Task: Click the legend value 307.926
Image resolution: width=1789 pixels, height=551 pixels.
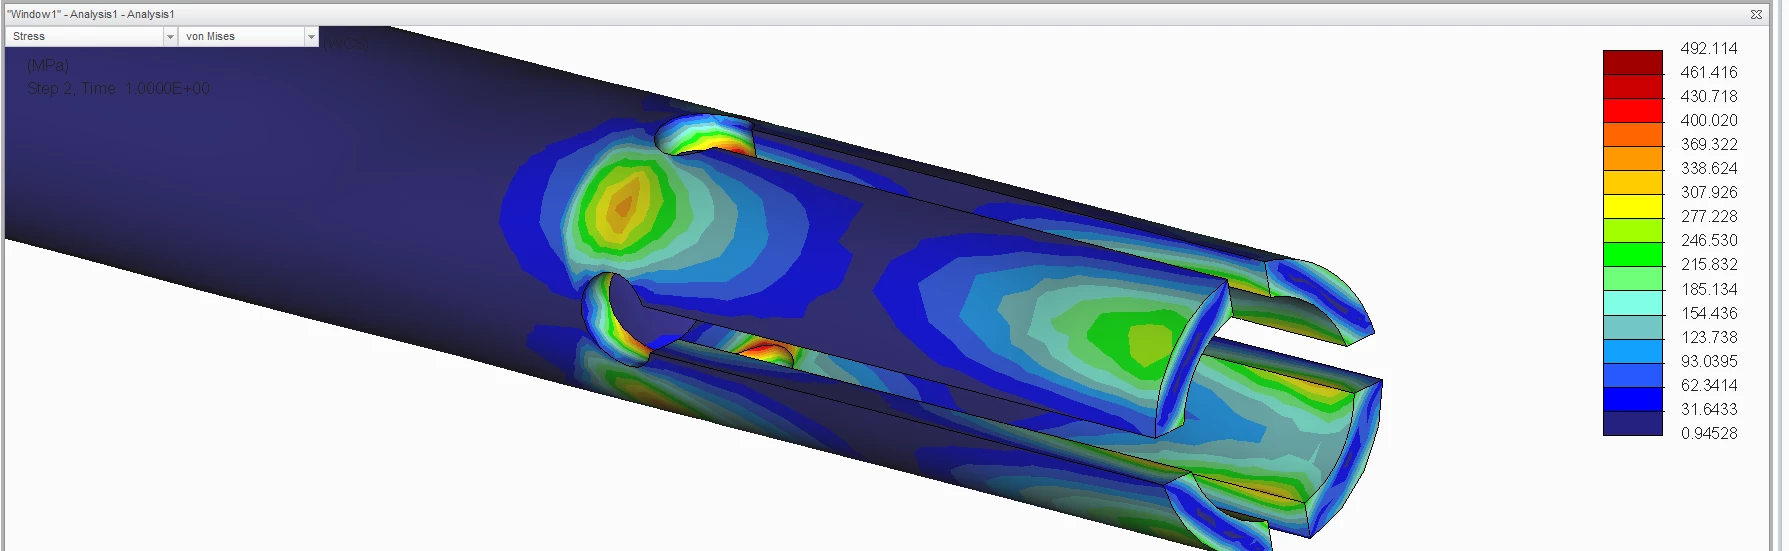Action: pyautogui.click(x=1708, y=192)
